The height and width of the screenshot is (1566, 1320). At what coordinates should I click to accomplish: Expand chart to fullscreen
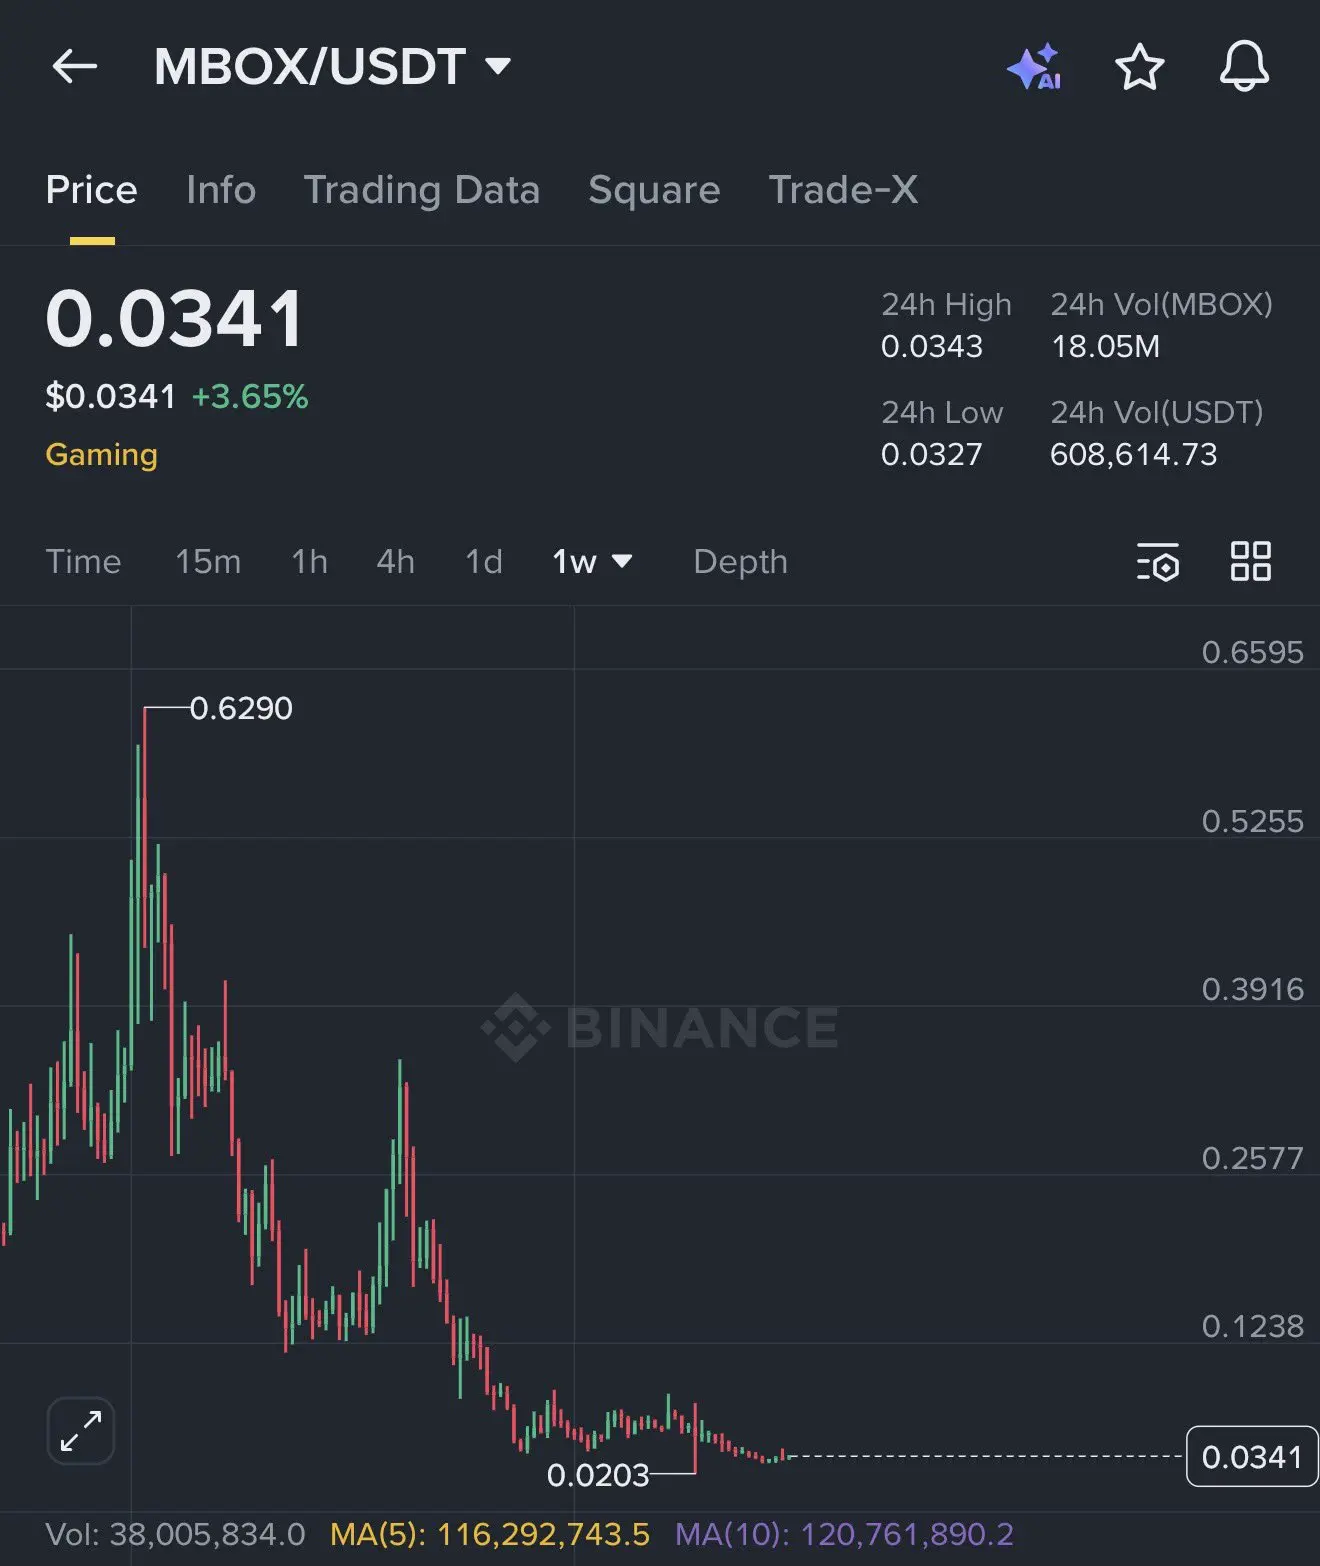(81, 1431)
